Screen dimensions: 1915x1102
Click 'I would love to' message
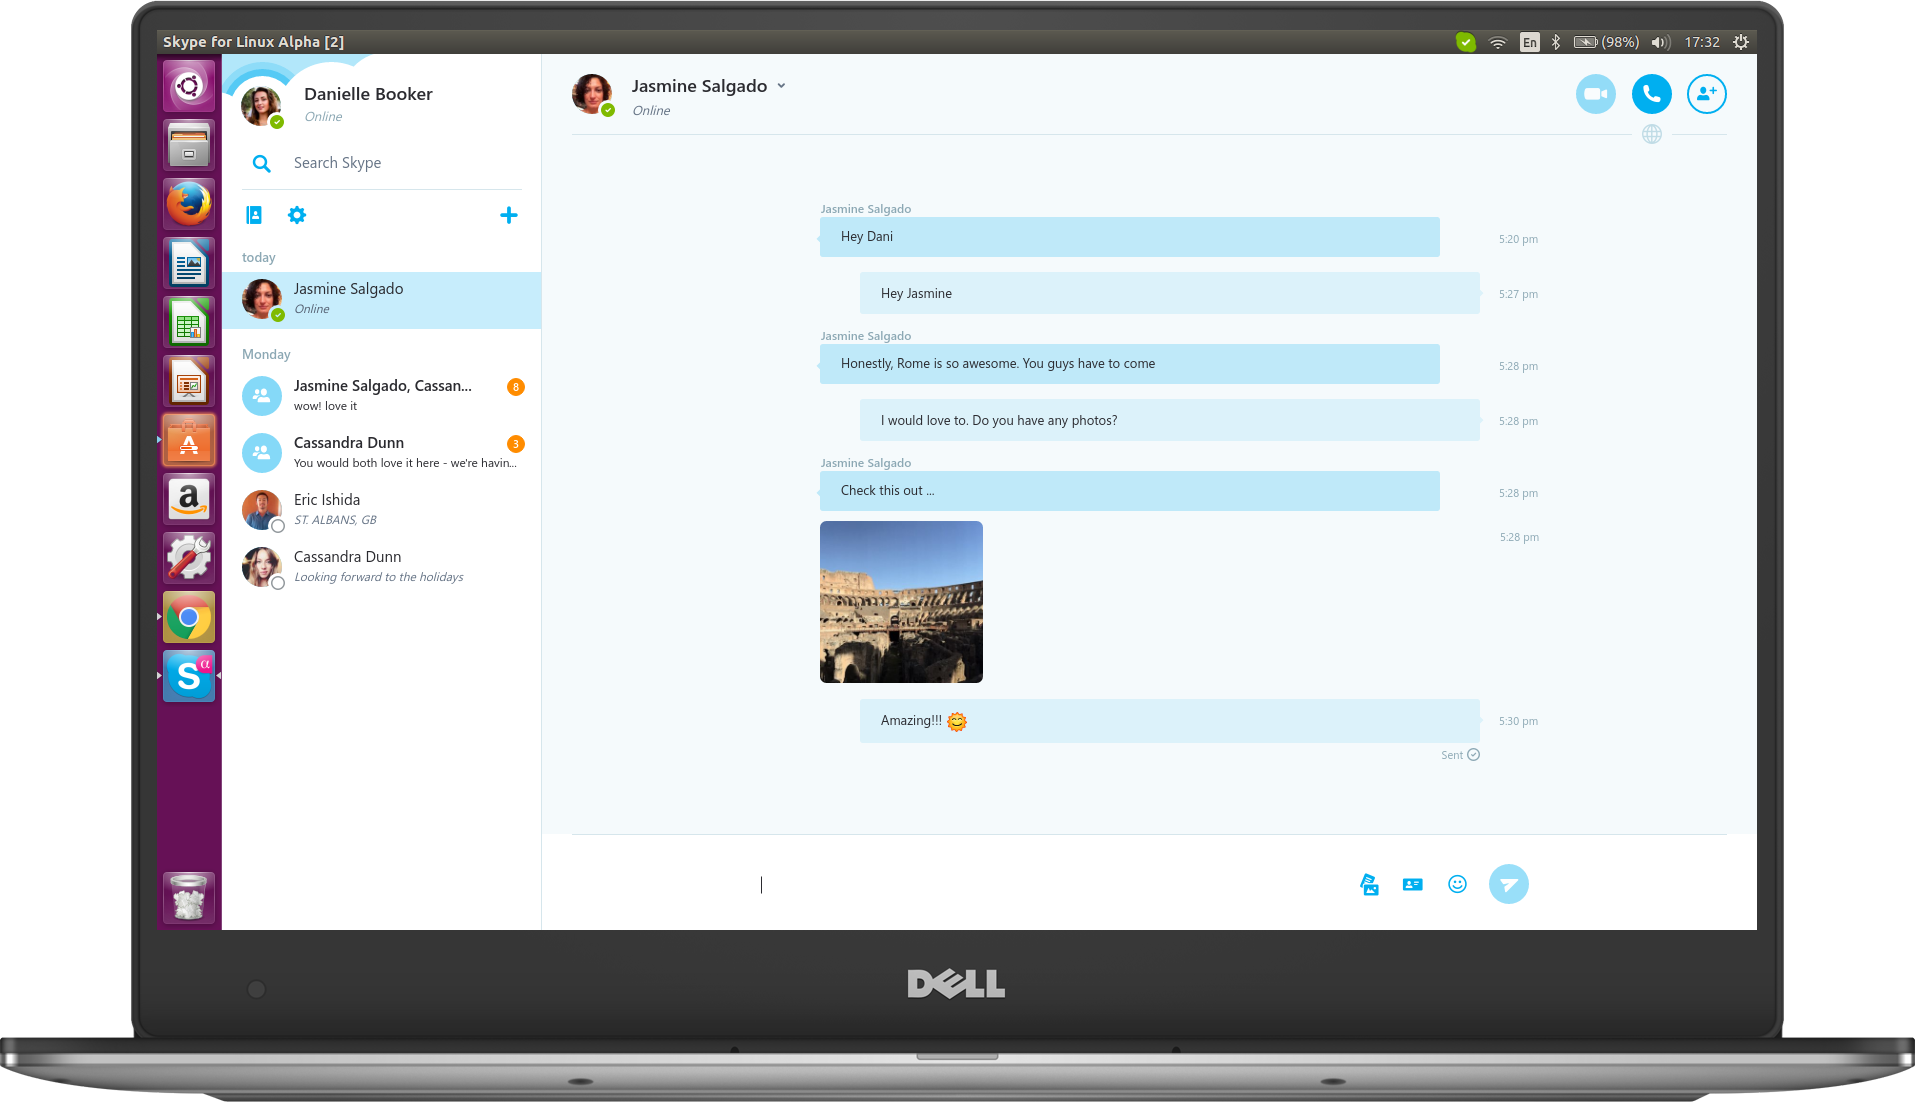pos(1169,420)
